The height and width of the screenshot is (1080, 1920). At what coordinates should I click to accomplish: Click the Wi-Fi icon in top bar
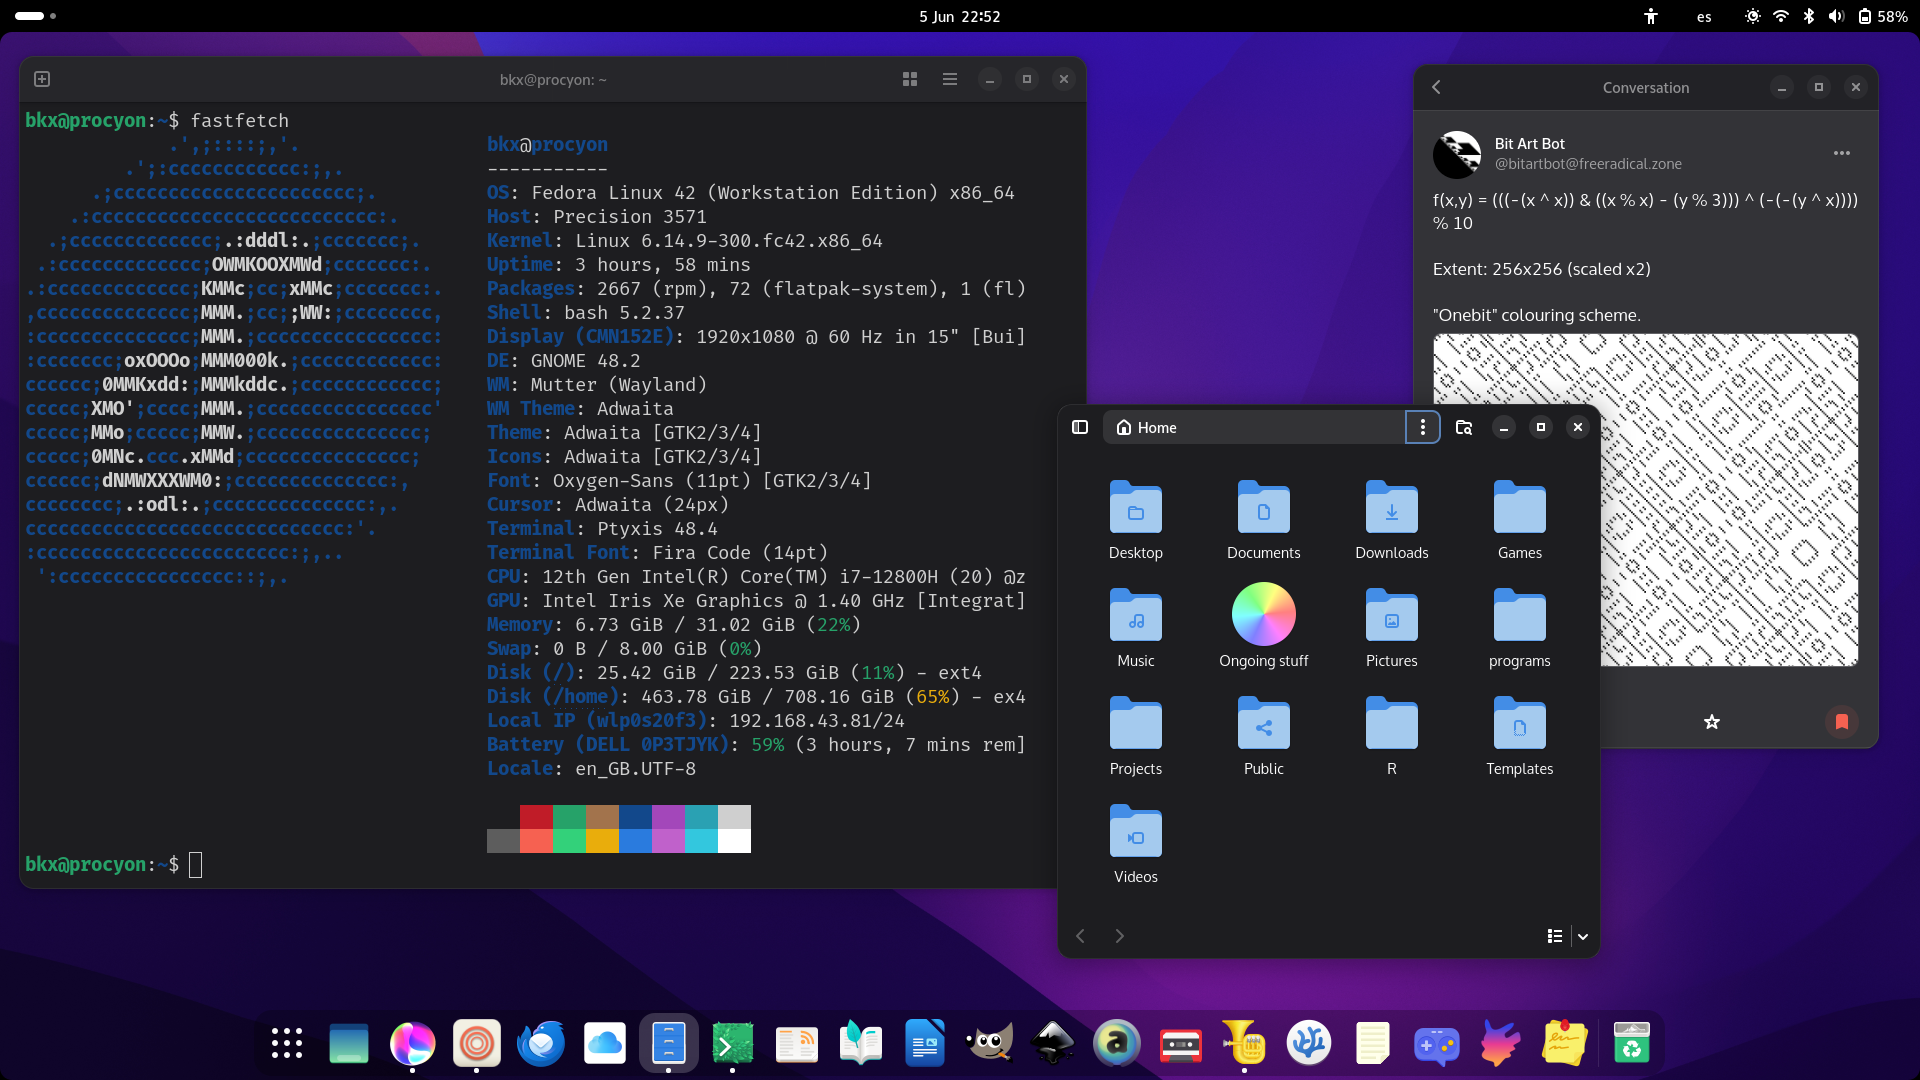1781,16
